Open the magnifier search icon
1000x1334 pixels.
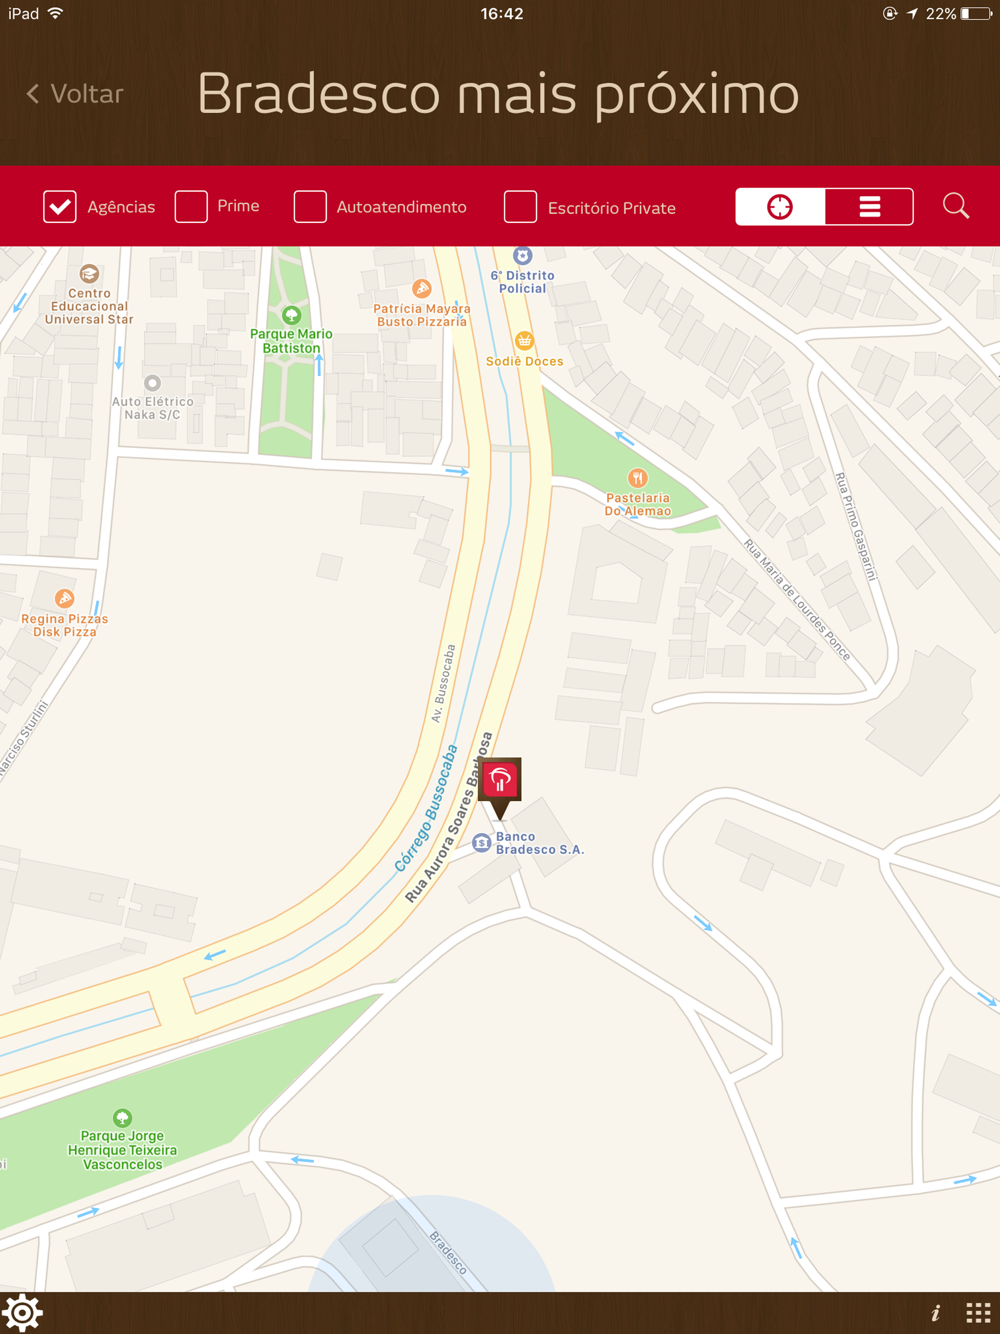point(956,206)
